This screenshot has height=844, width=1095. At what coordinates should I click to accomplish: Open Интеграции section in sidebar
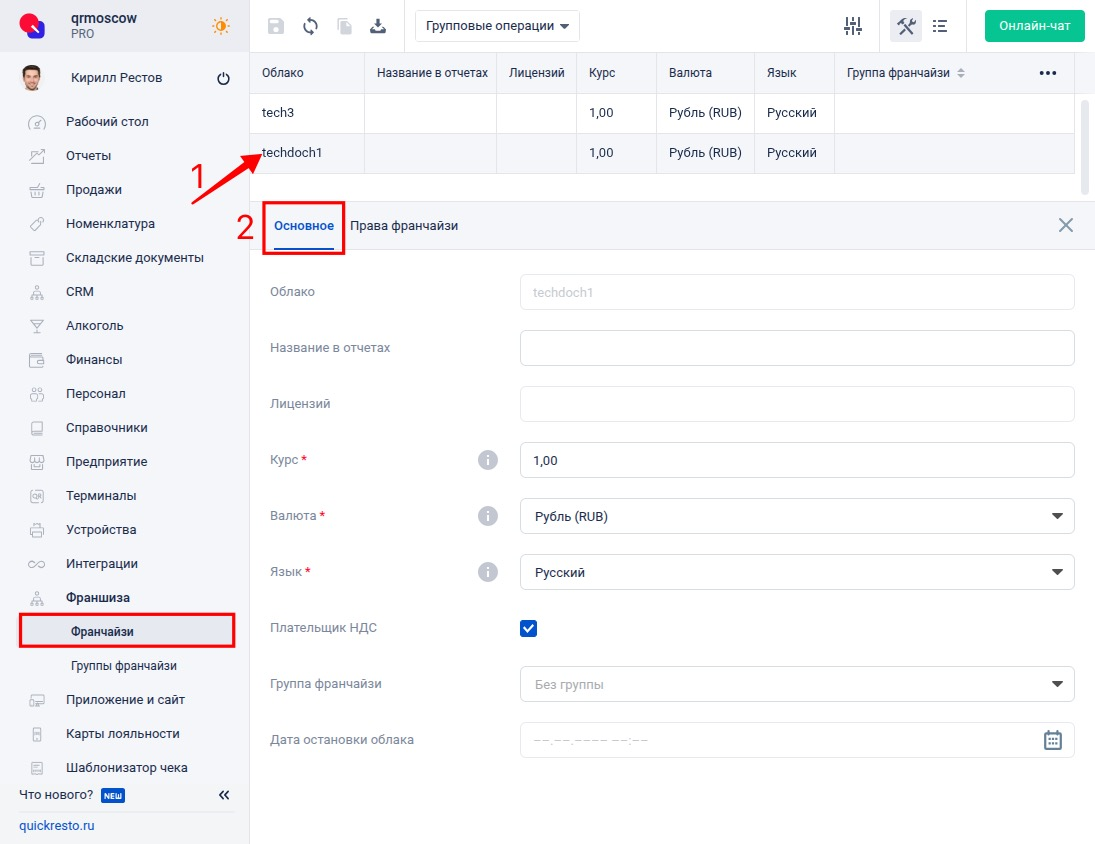[101, 563]
